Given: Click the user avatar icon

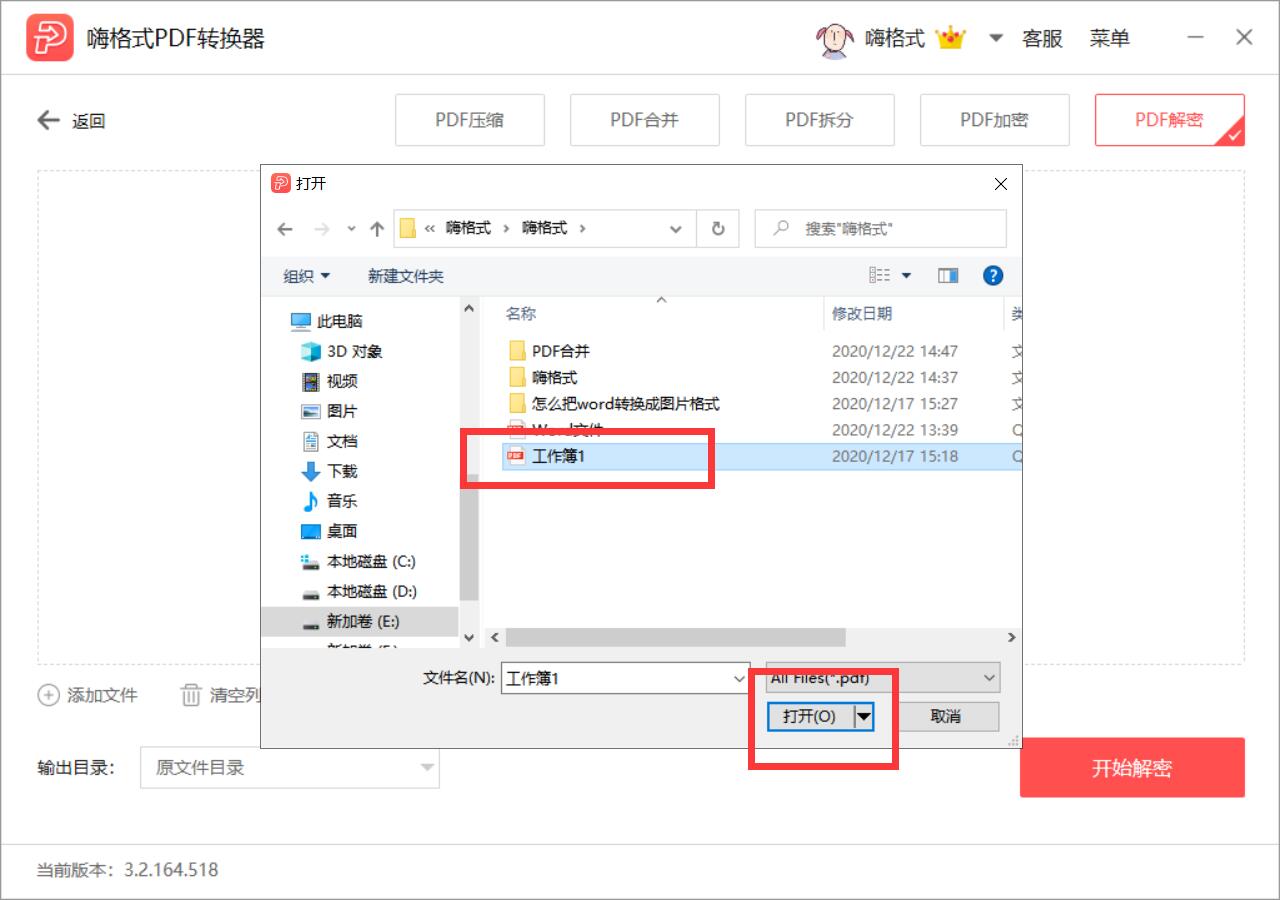Looking at the screenshot, I should coord(834,39).
